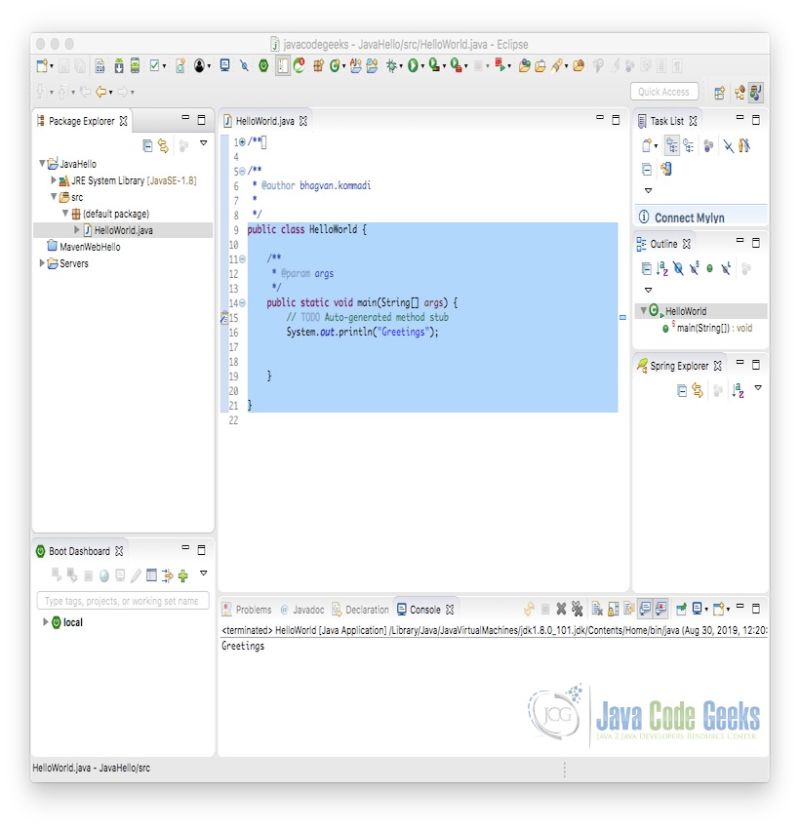This screenshot has height=831, width=800.
Task: Open the Debug tool from the toolbar
Action: click(x=389, y=65)
